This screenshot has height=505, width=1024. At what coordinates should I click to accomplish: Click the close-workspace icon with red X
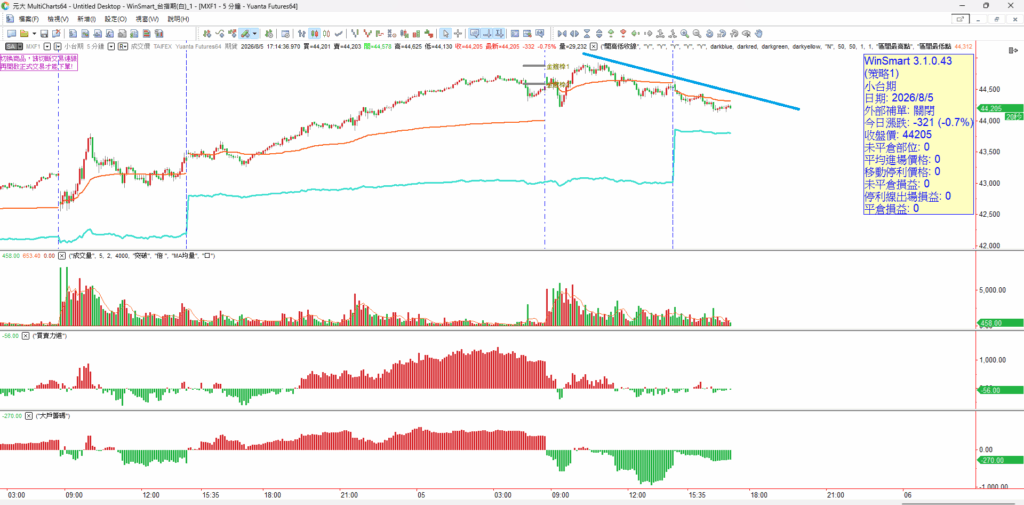coord(56,33)
